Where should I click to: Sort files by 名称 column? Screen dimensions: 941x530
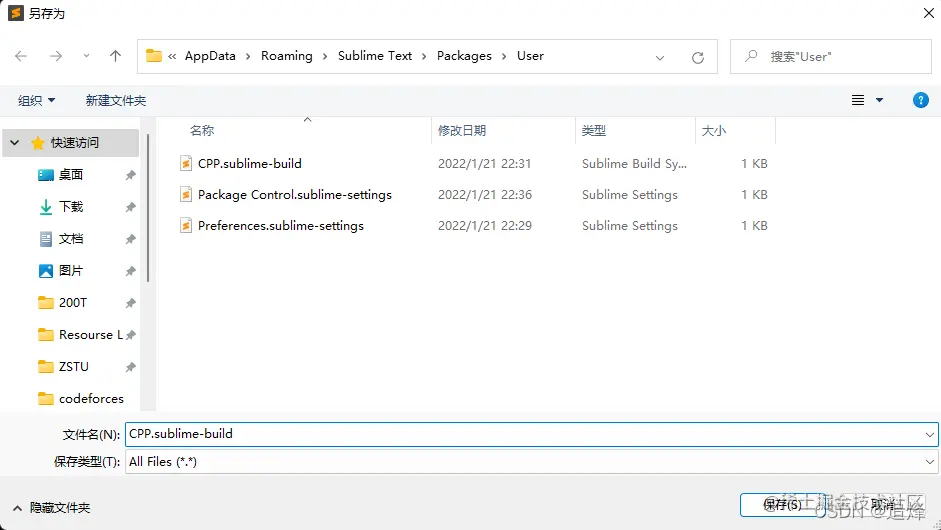coord(202,130)
